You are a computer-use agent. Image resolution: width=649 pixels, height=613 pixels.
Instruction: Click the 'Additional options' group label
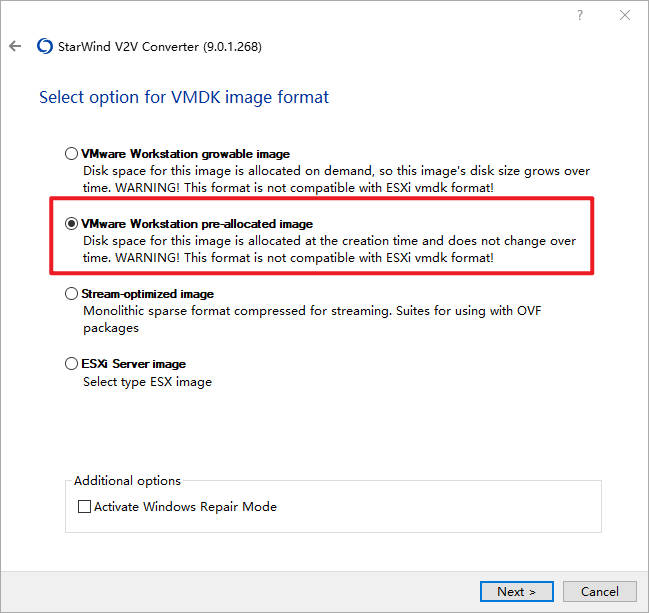pyautogui.click(x=127, y=481)
